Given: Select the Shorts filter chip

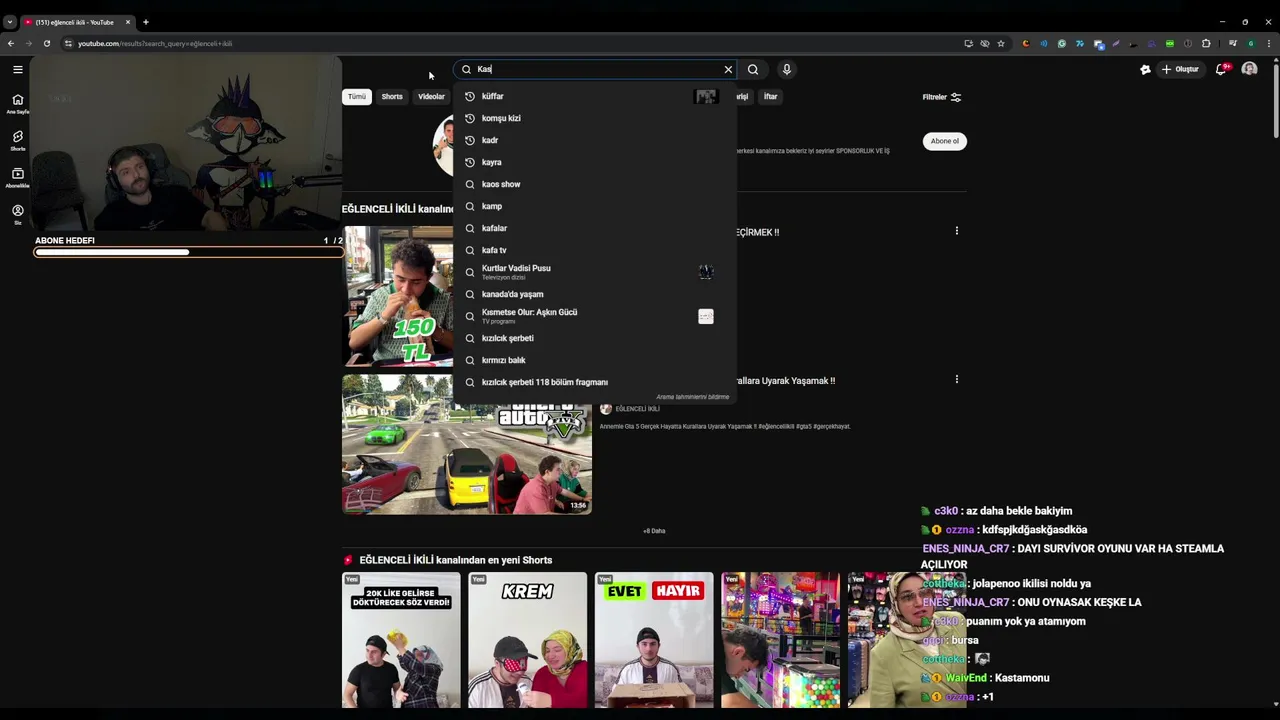Looking at the screenshot, I should point(392,97).
